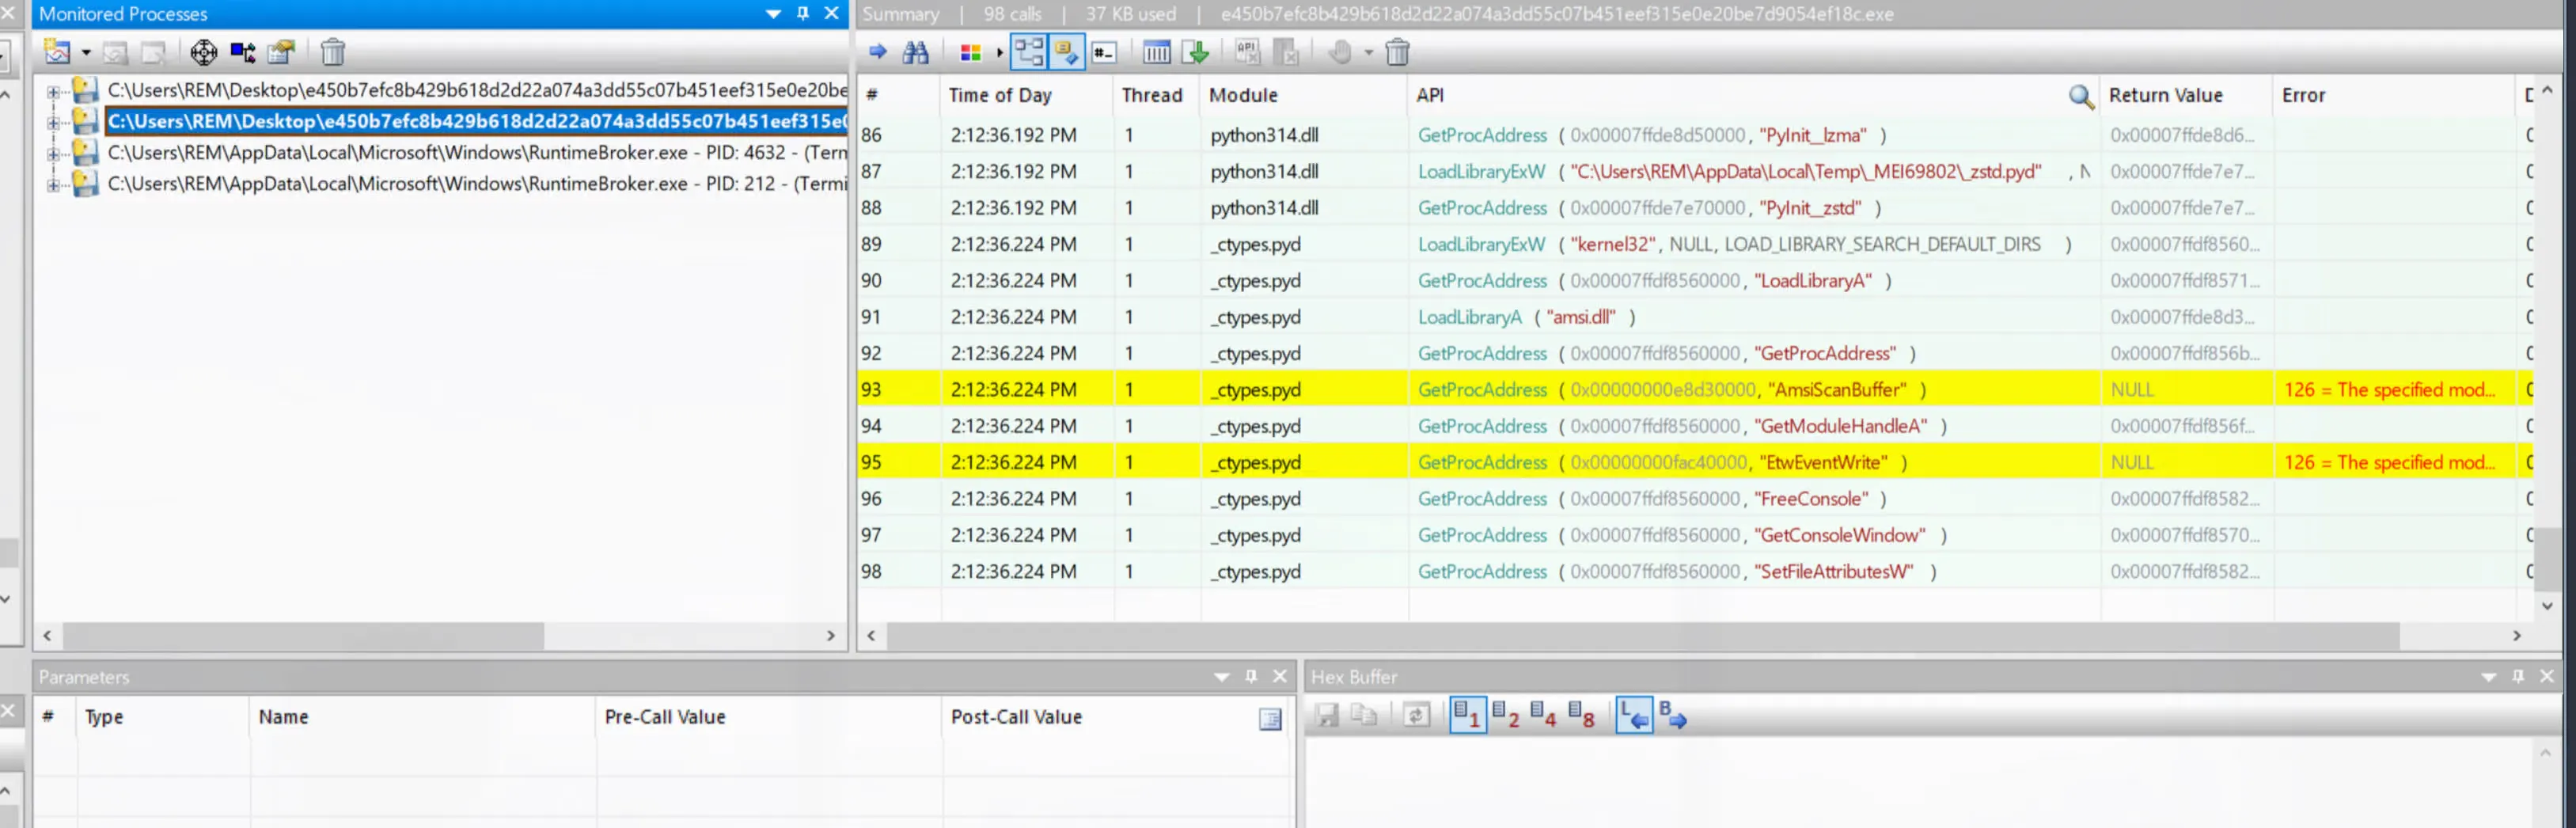Open the hand icon dropdown arrow
This screenshot has width=2576, height=828.
(x=1369, y=53)
